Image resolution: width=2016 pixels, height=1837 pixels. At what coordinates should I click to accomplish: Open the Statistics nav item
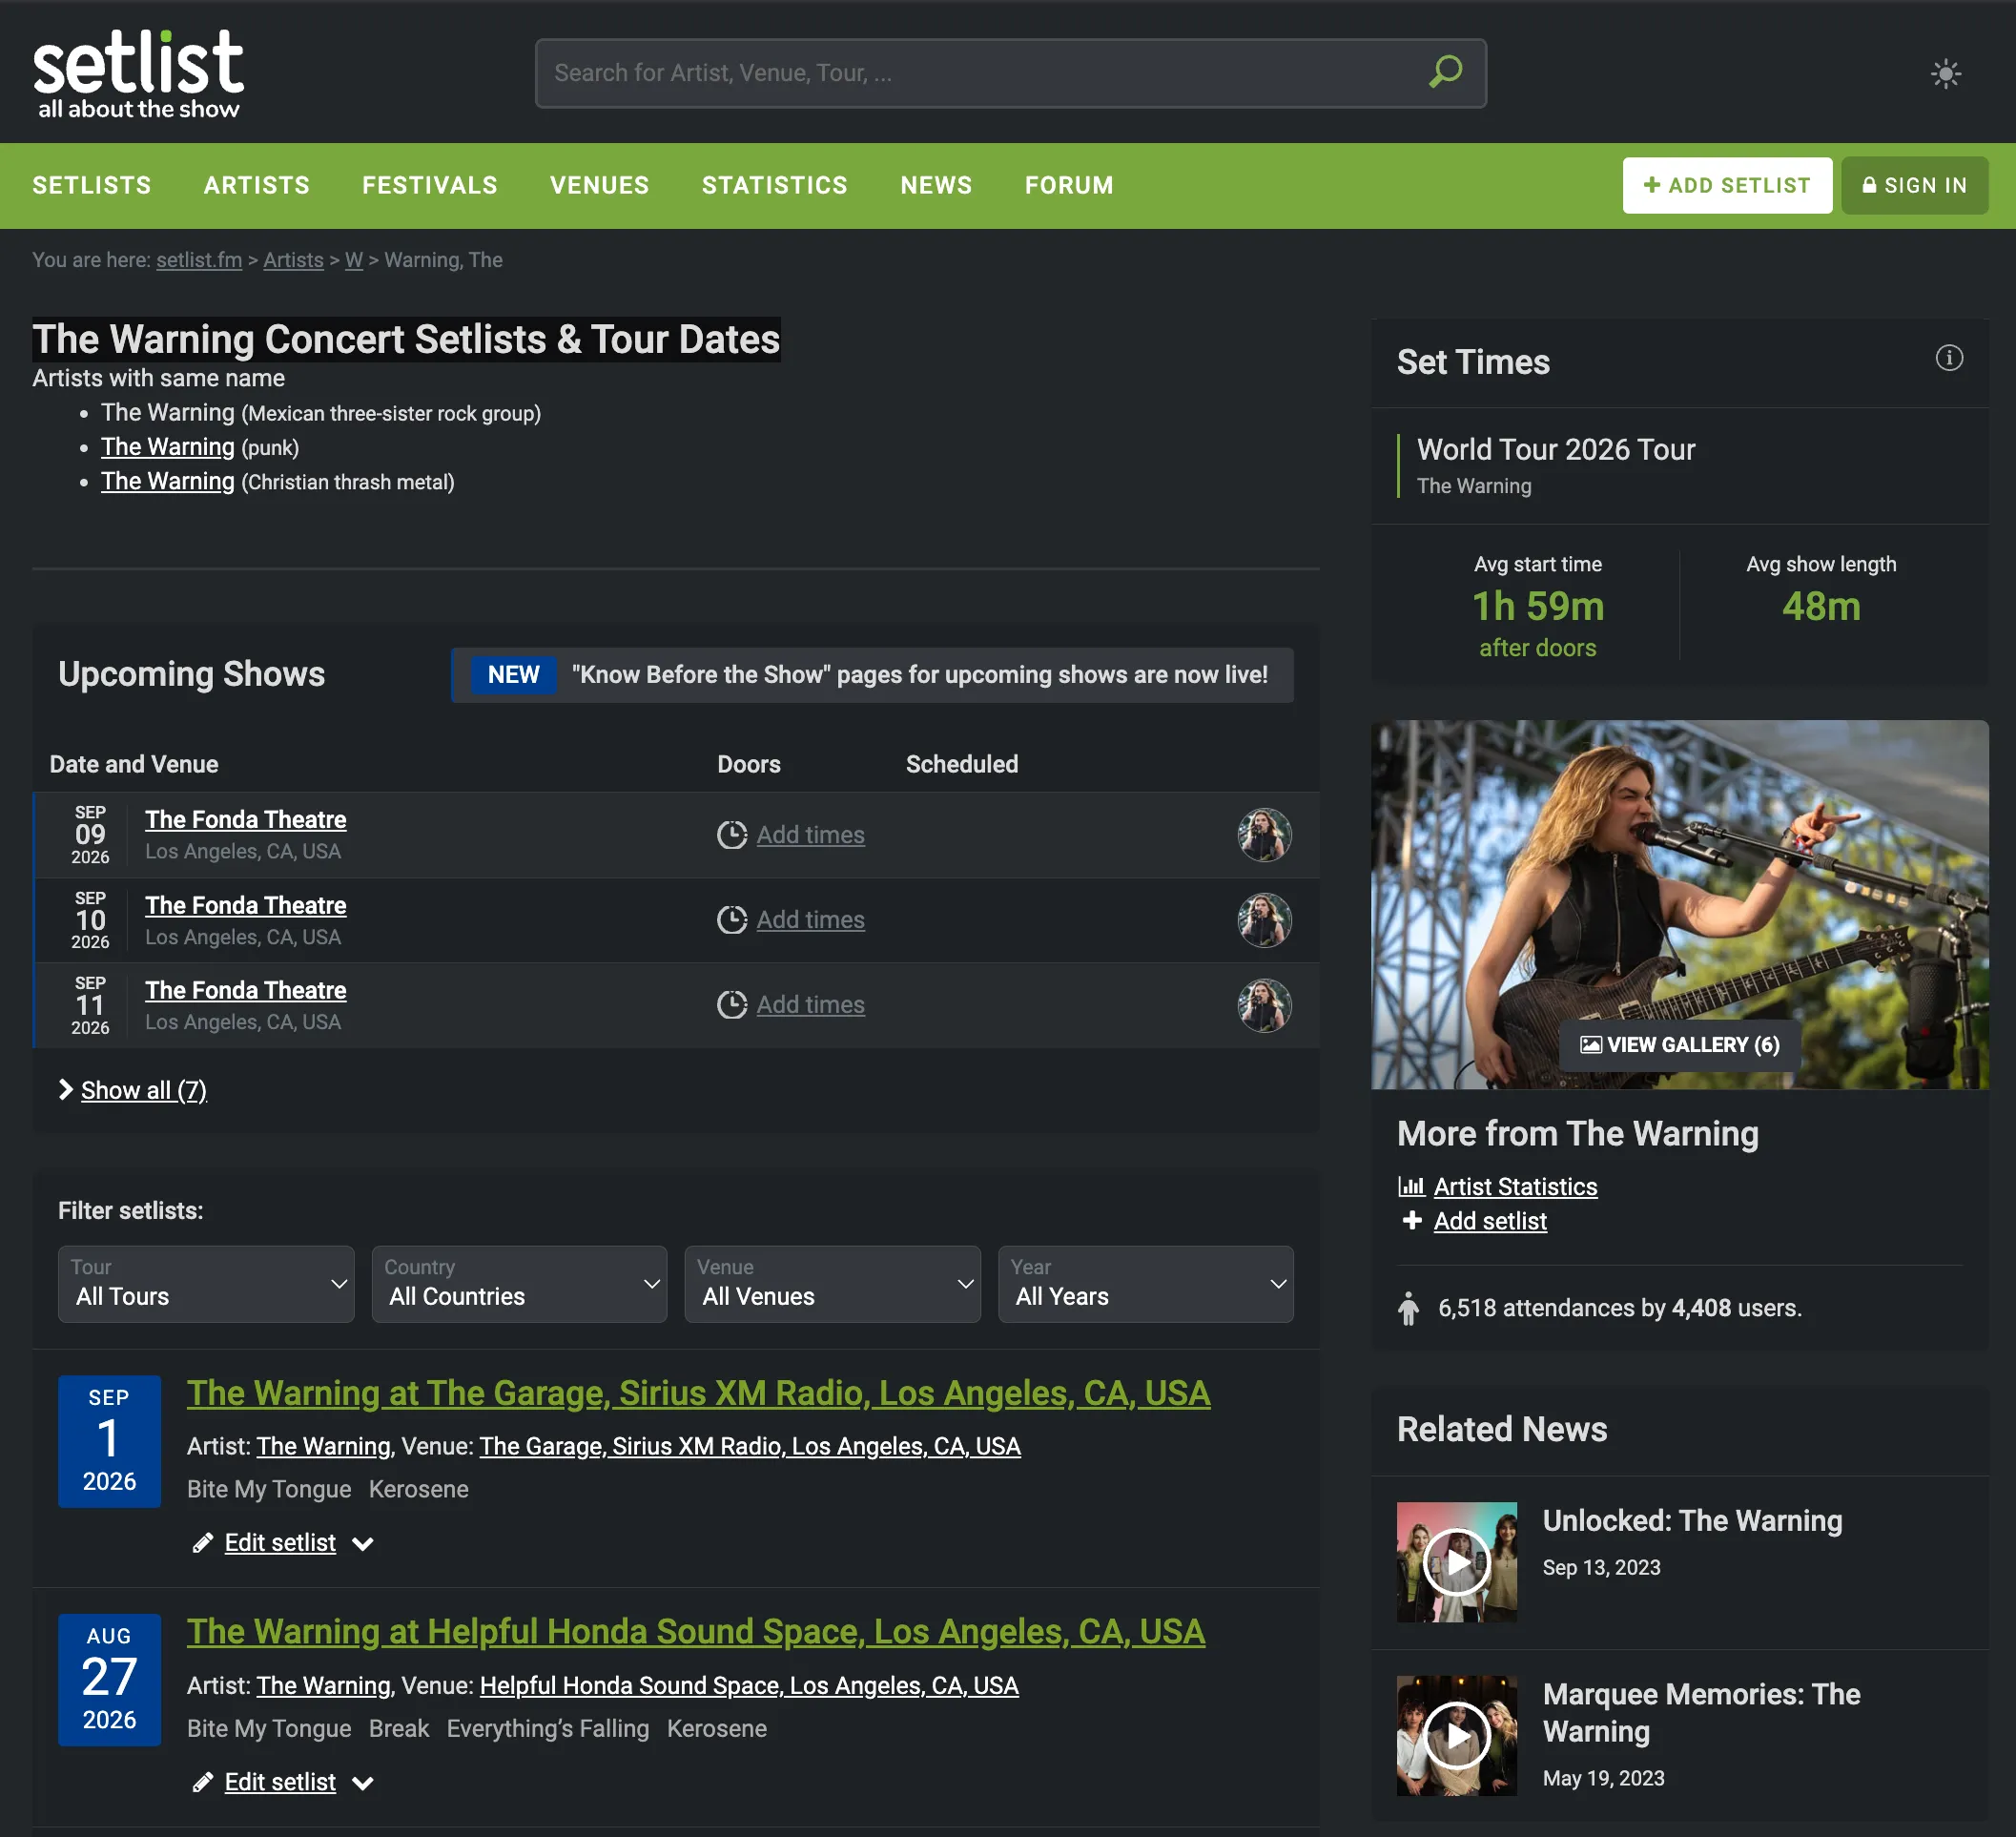pos(775,185)
